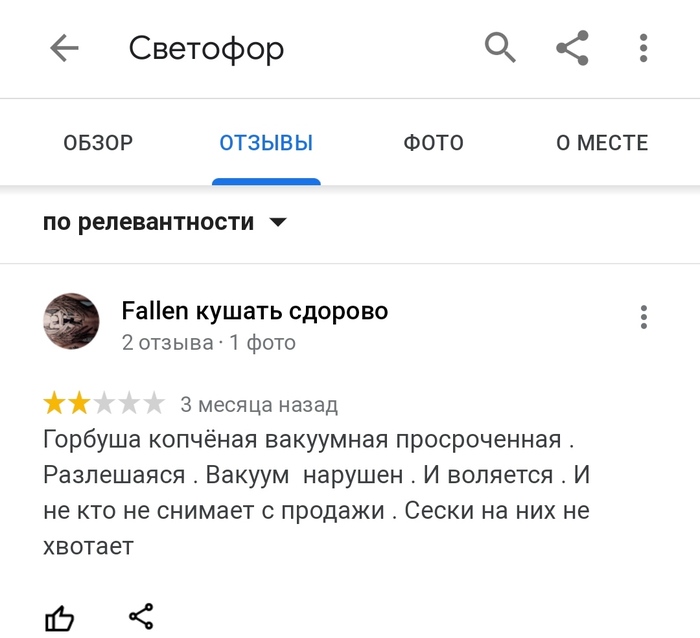Open review options three-dot menu
The height and width of the screenshot is (638, 700).
point(643,317)
